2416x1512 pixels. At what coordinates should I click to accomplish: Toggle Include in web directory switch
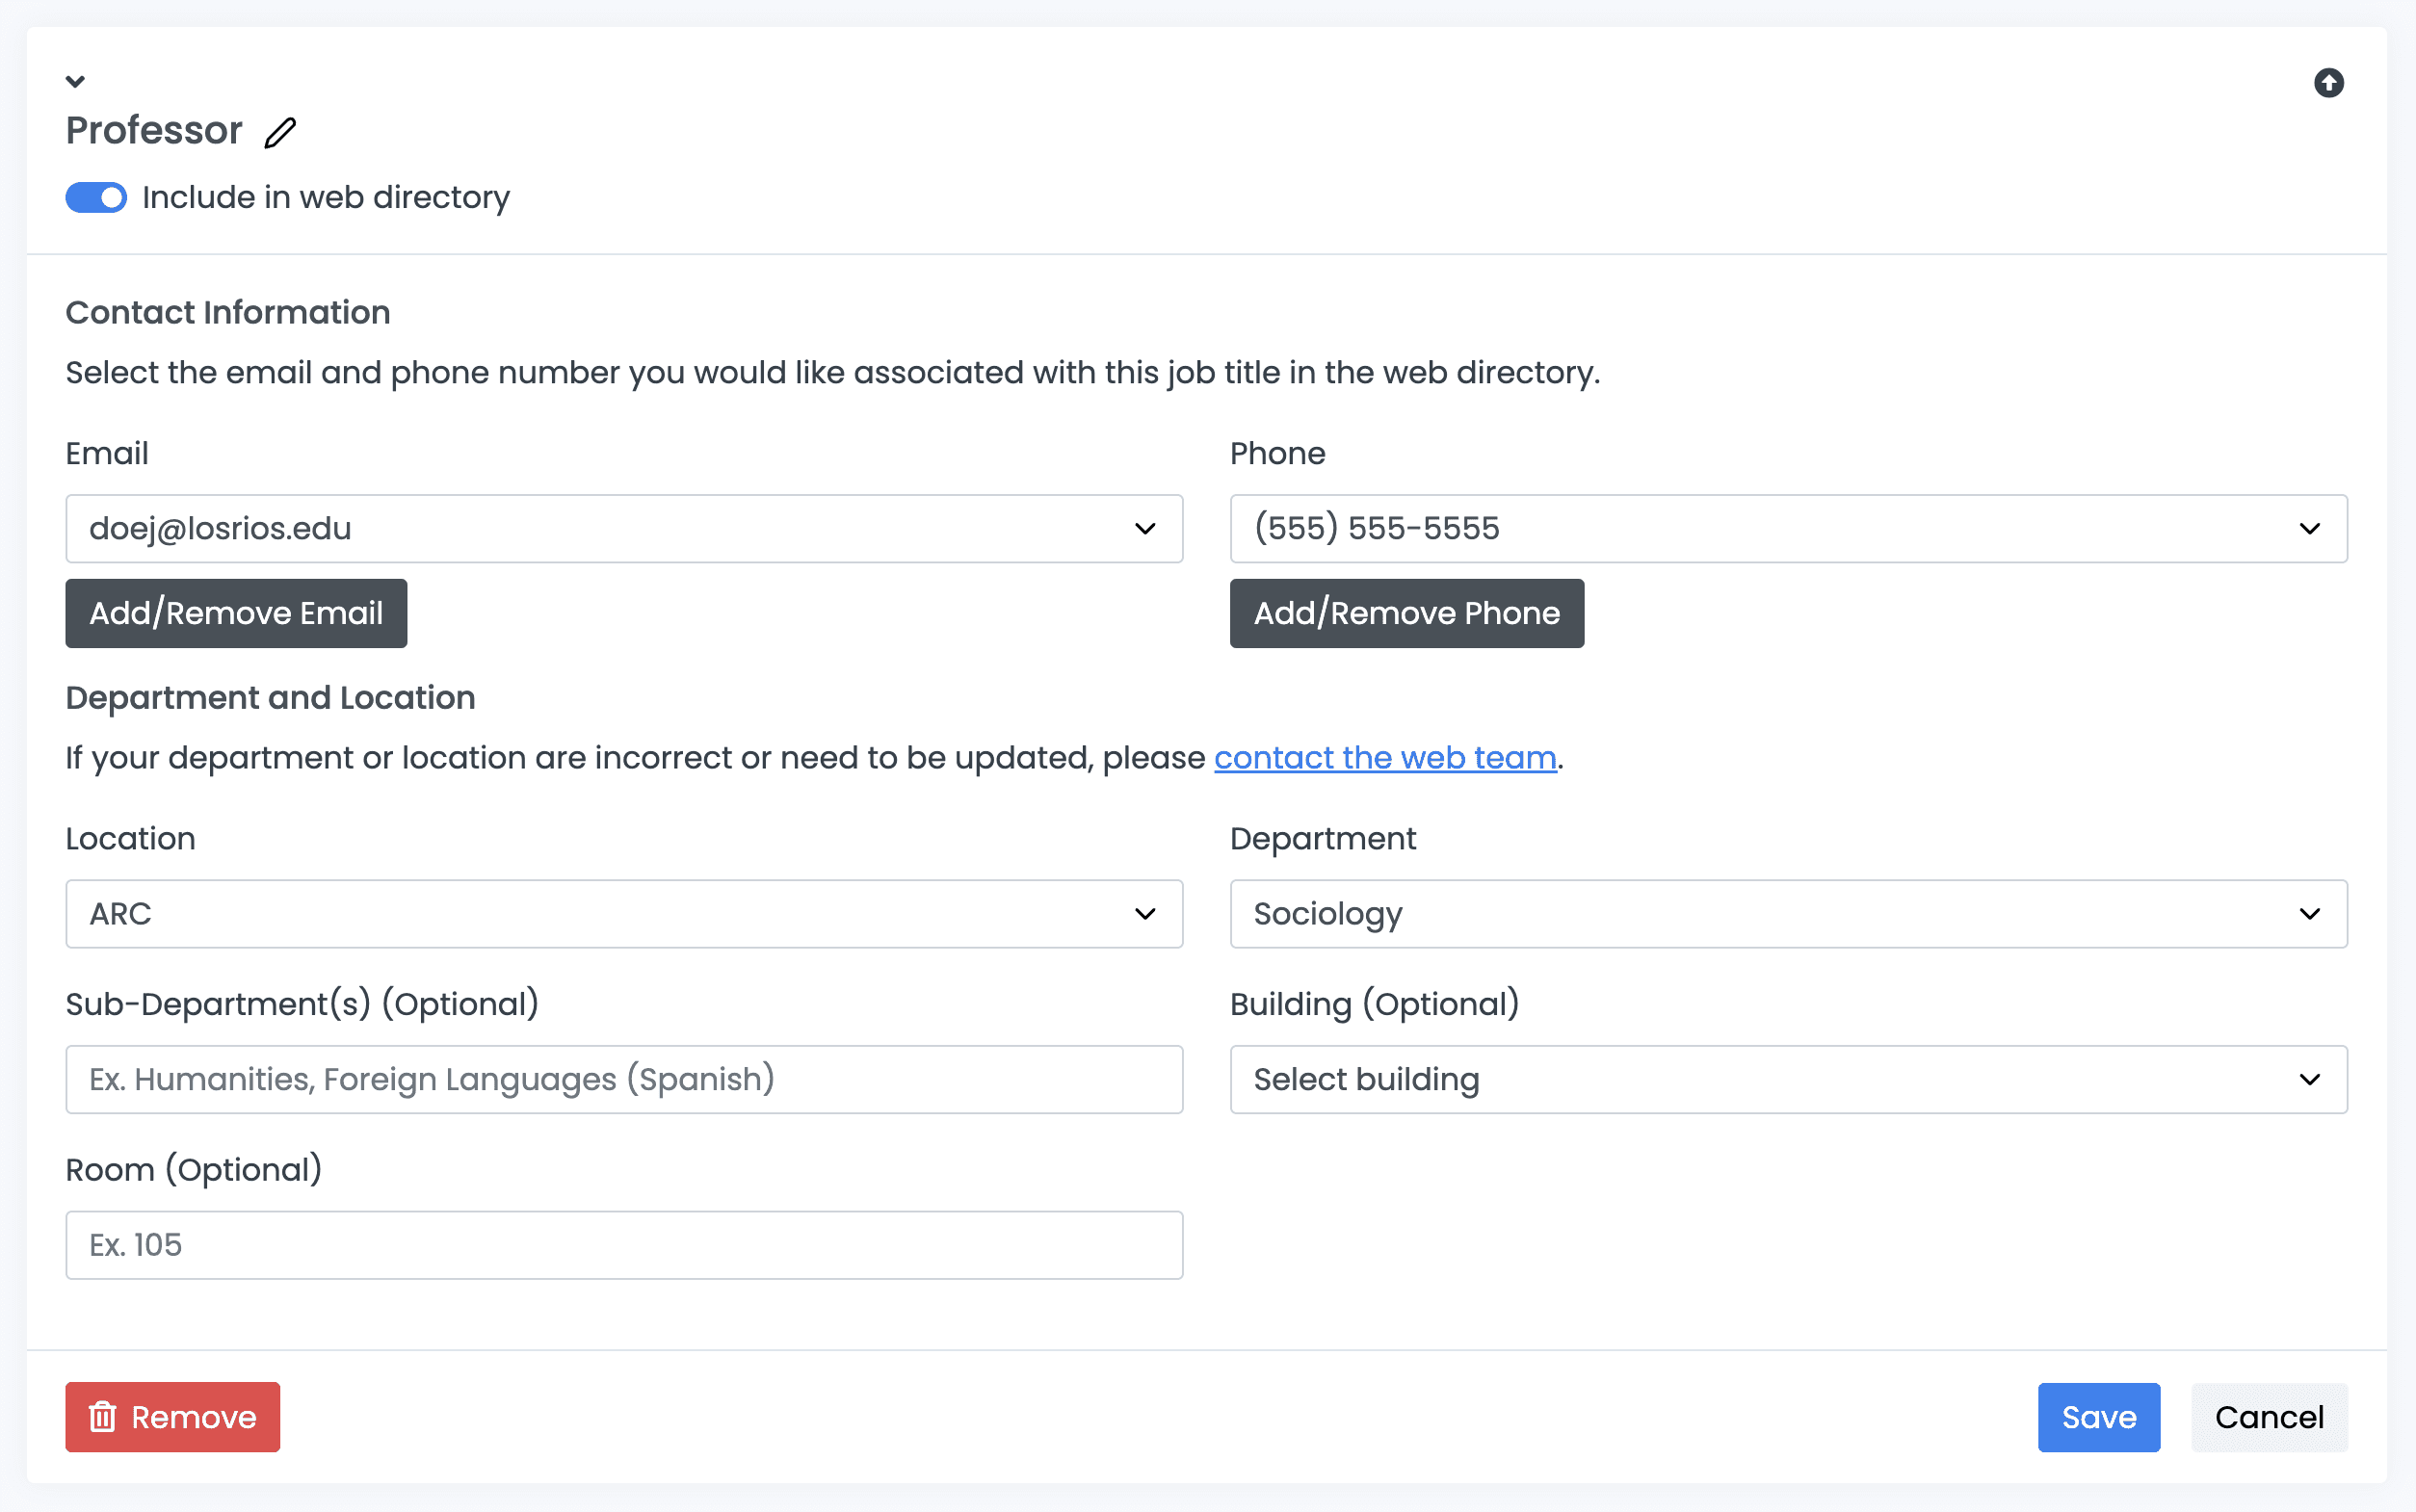[x=96, y=197]
